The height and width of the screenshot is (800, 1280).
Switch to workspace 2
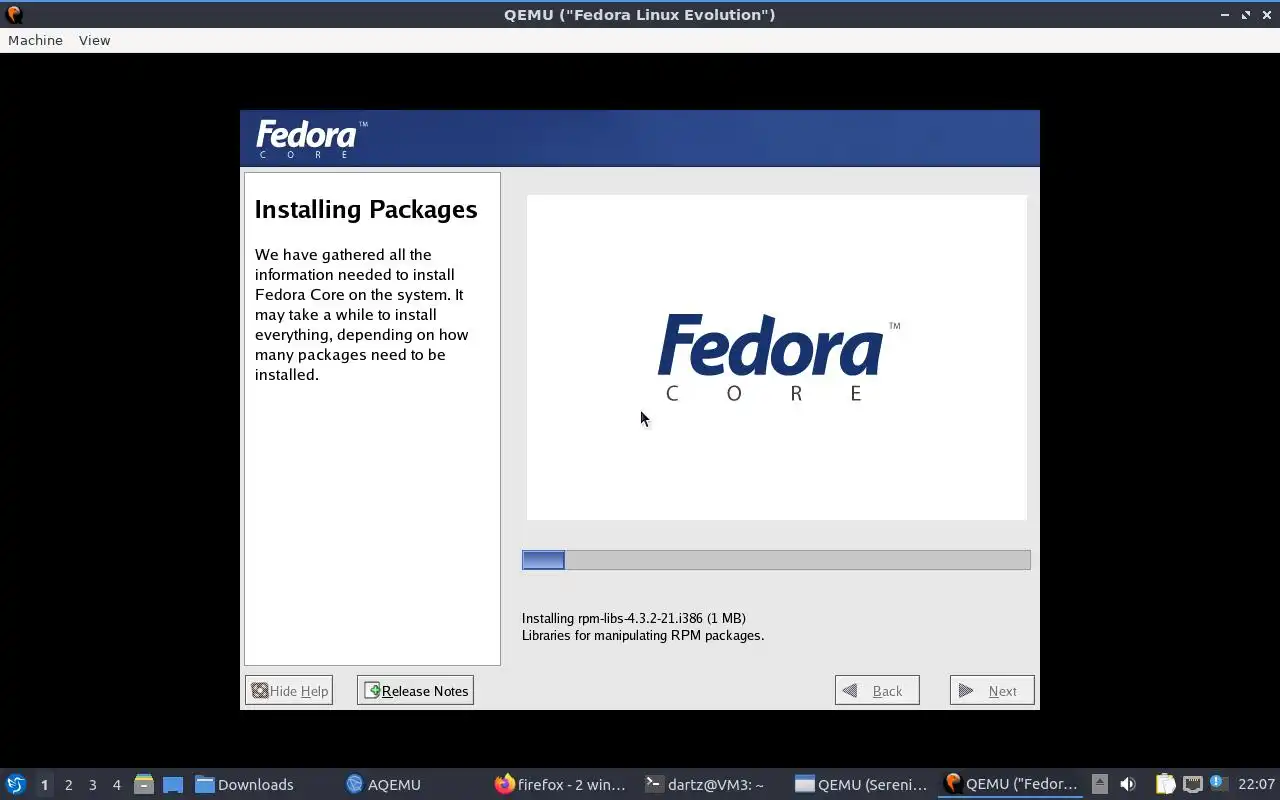coord(68,784)
